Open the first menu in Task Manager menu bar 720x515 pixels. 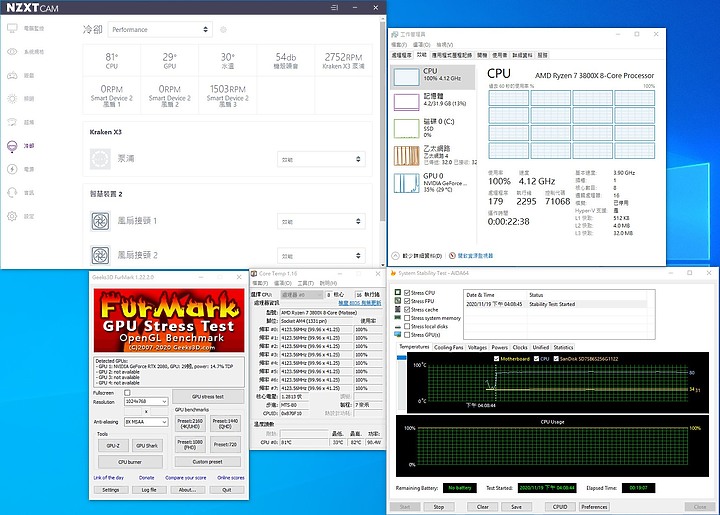click(x=399, y=45)
